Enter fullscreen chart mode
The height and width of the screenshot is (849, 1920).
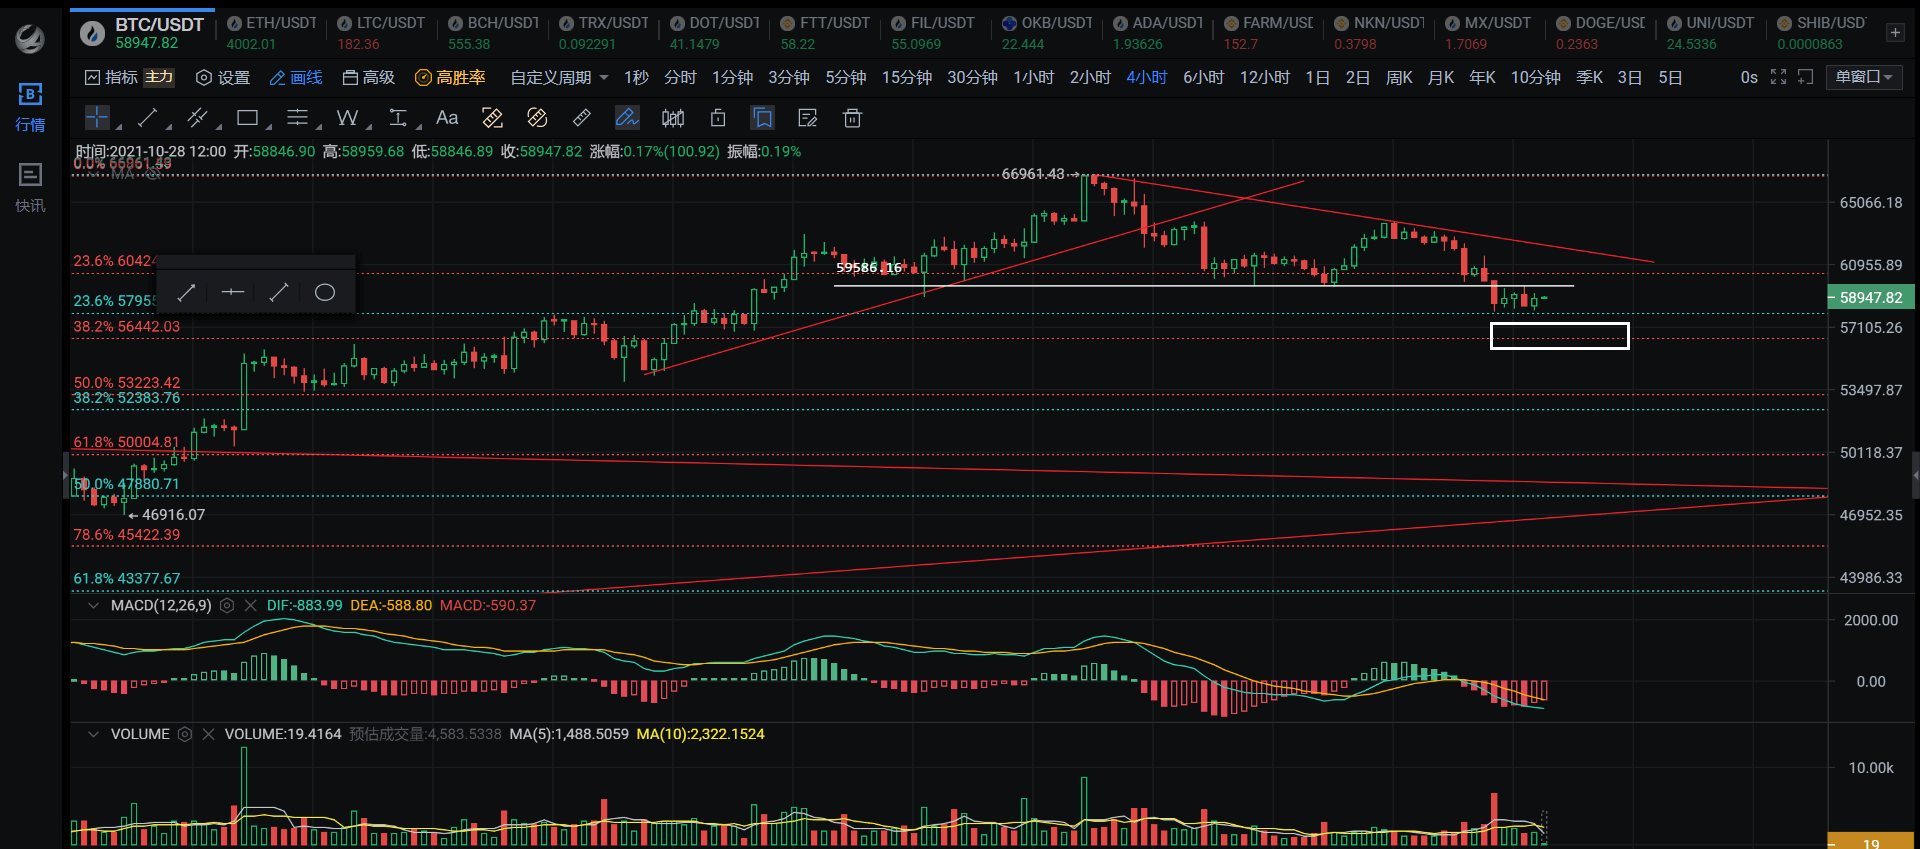pyautogui.click(x=1778, y=77)
